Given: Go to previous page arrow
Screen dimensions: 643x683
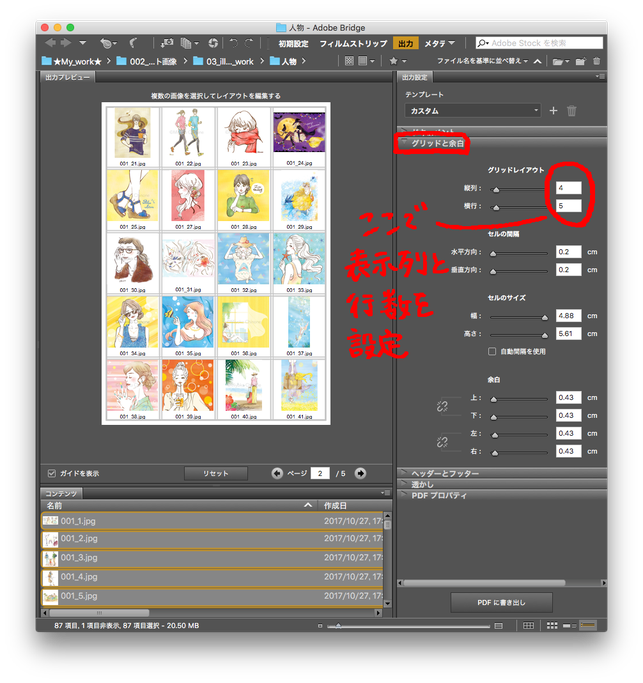Looking at the screenshot, I should (277, 473).
